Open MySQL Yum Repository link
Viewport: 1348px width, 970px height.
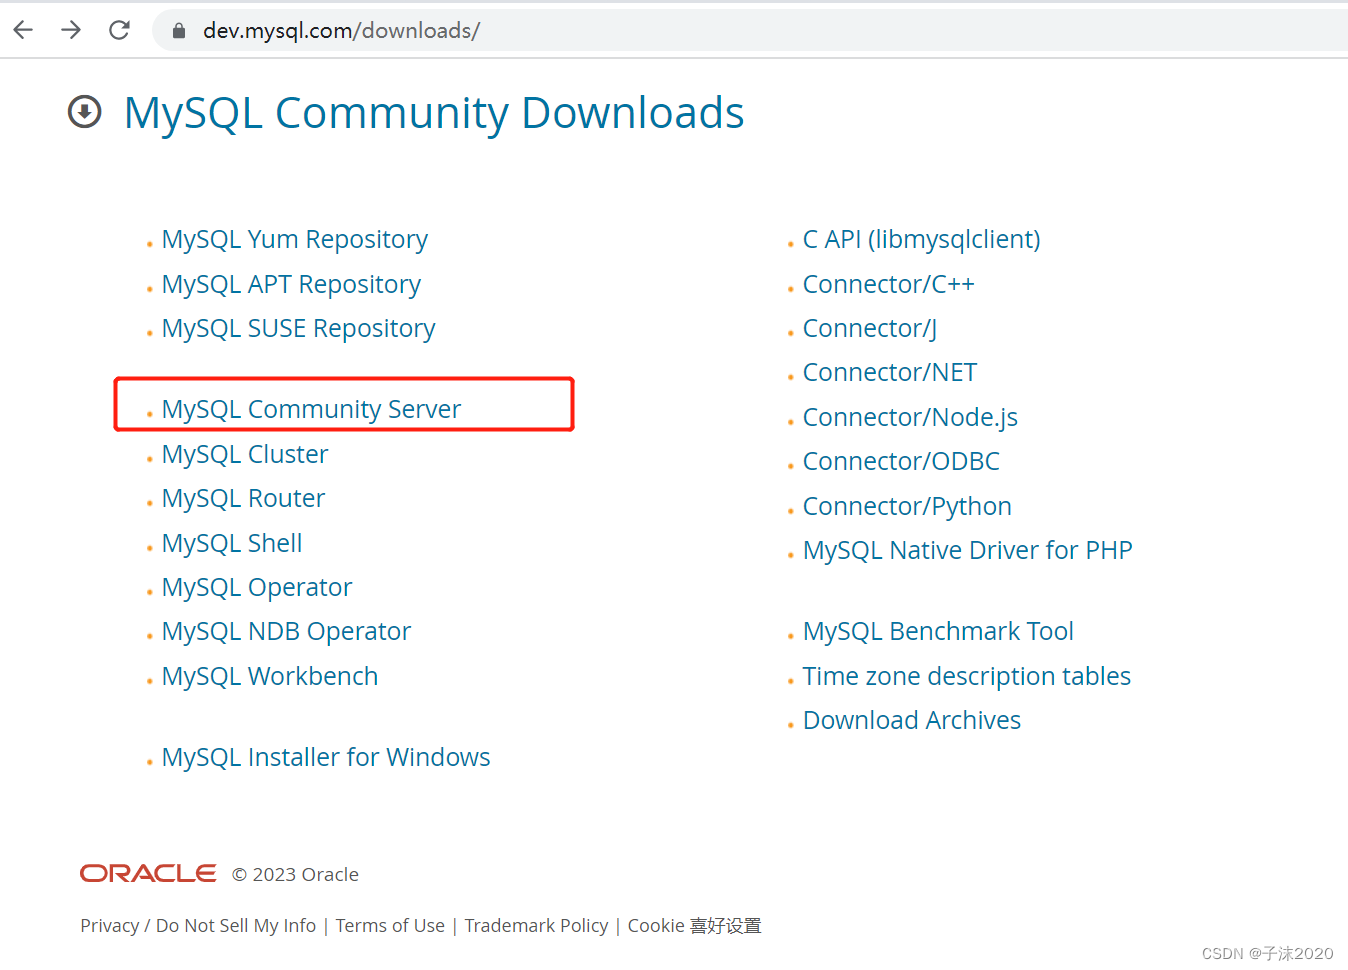pos(295,240)
